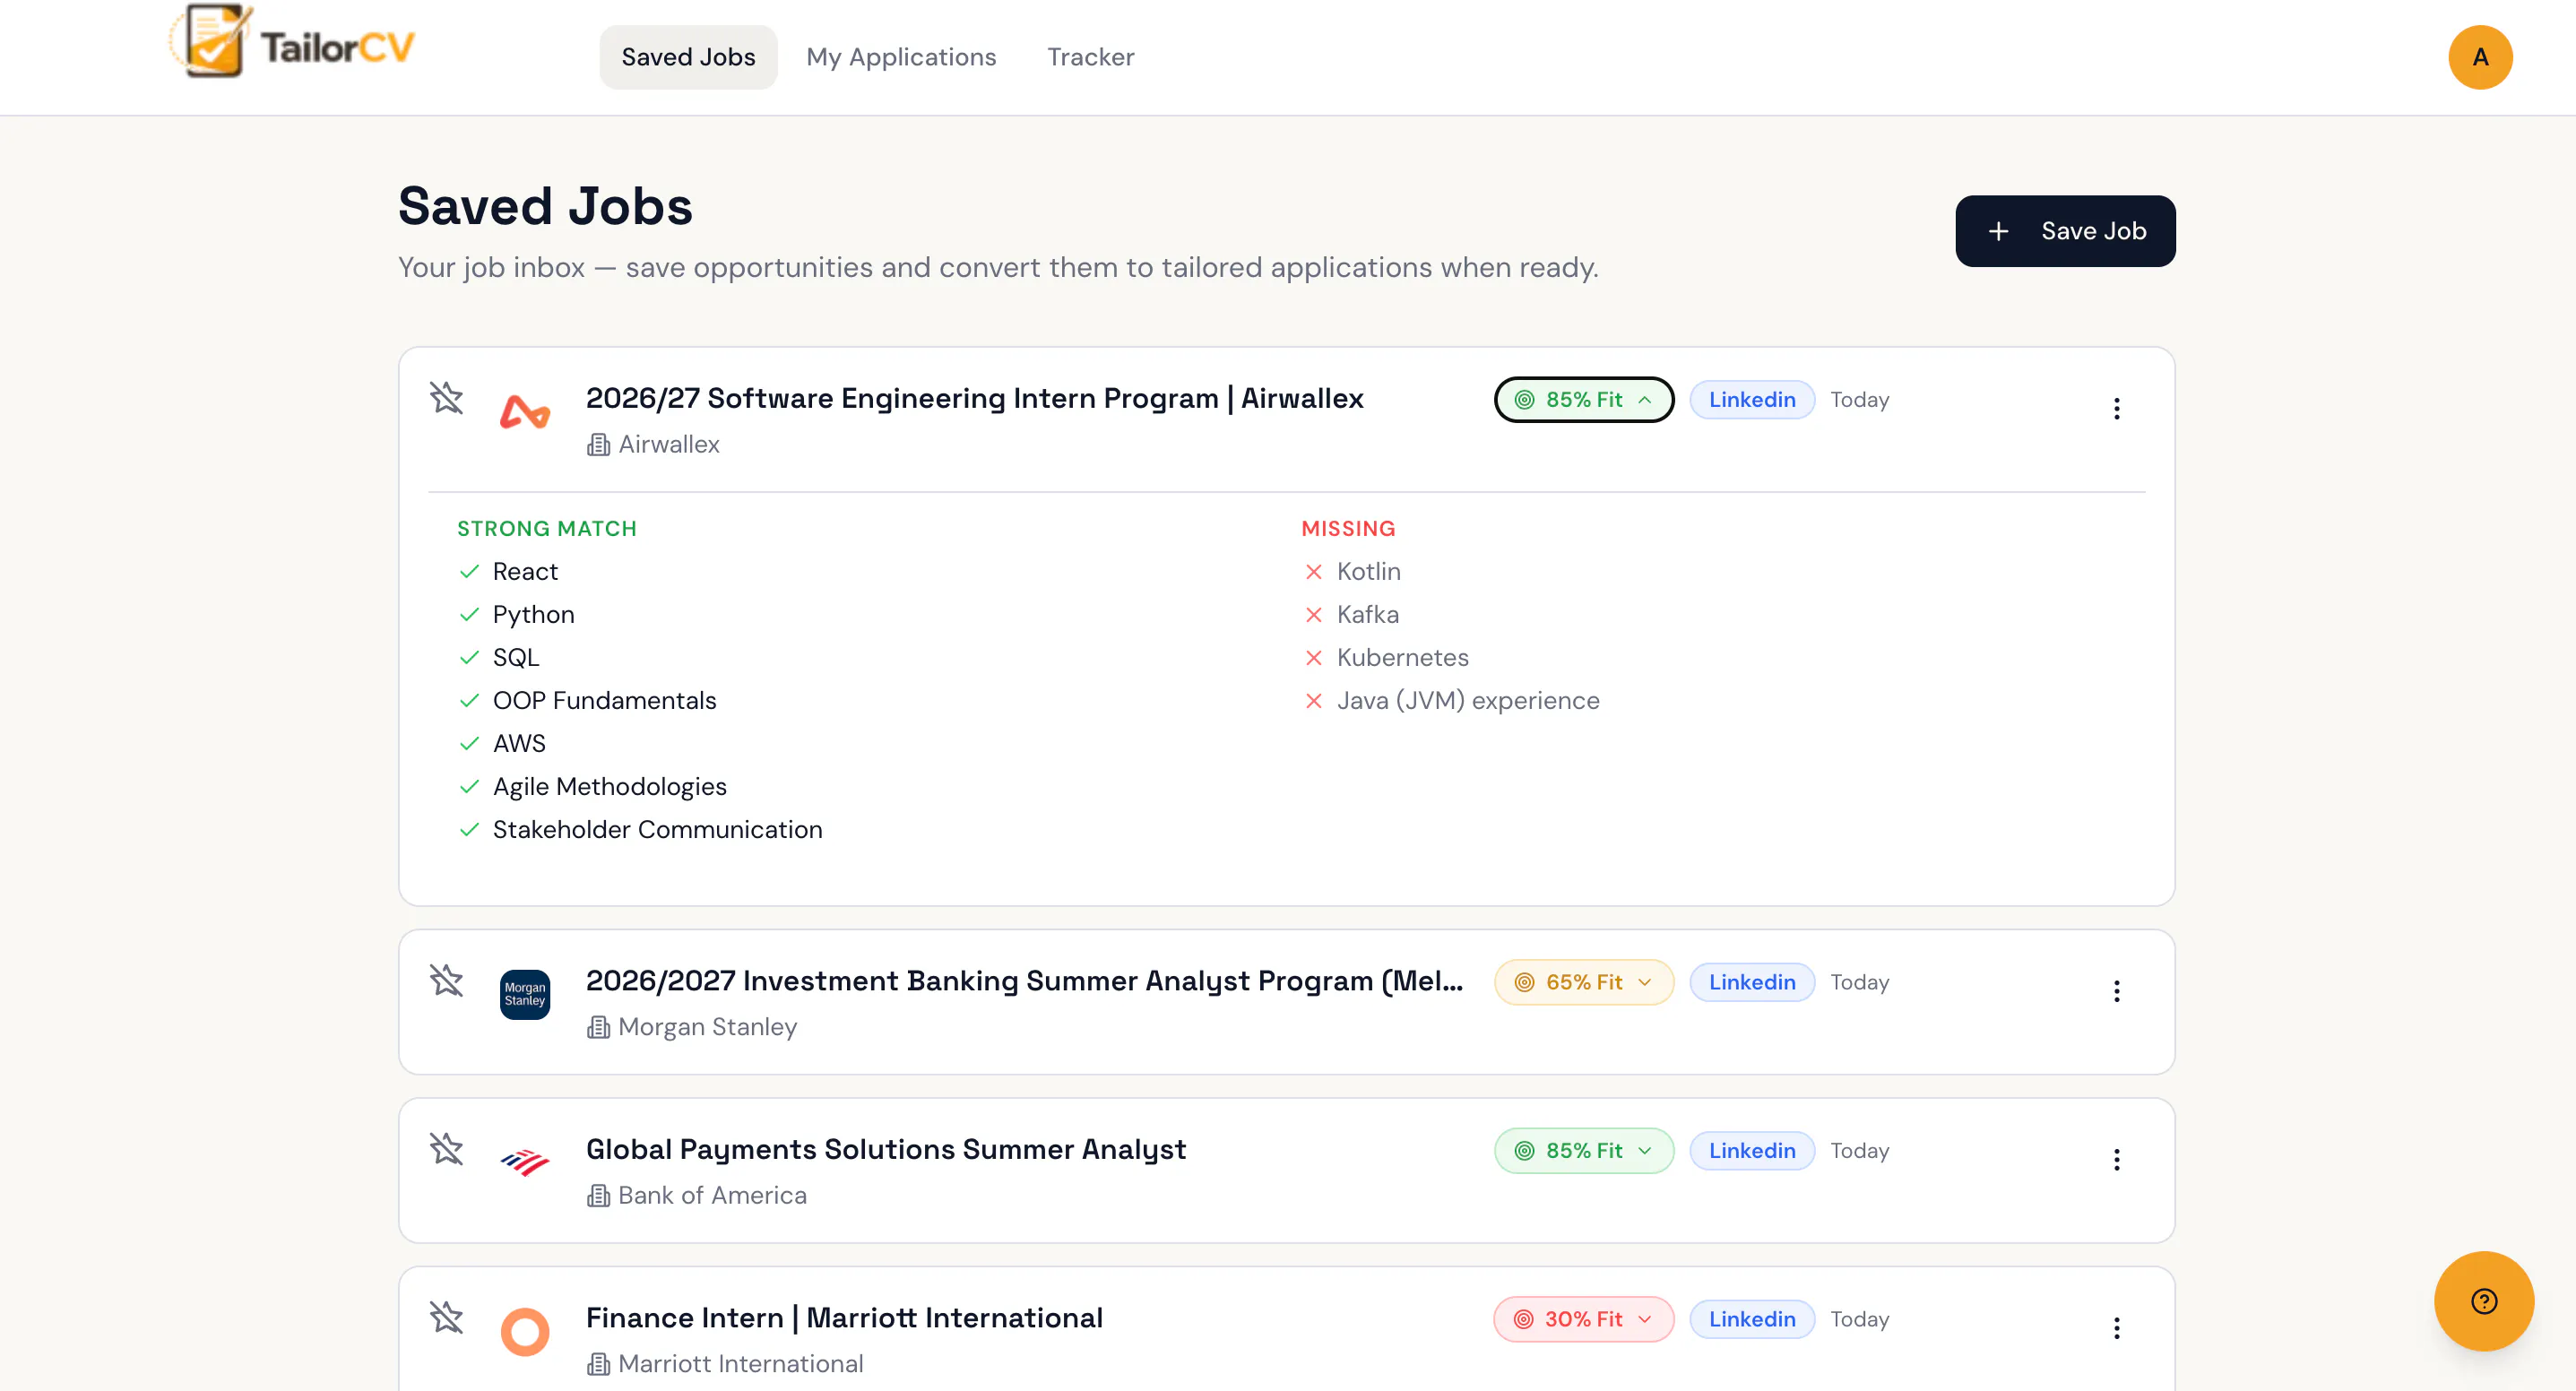This screenshot has width=2576, height=1391.
Task: Click the AWS strong match item
Action: 519,743
